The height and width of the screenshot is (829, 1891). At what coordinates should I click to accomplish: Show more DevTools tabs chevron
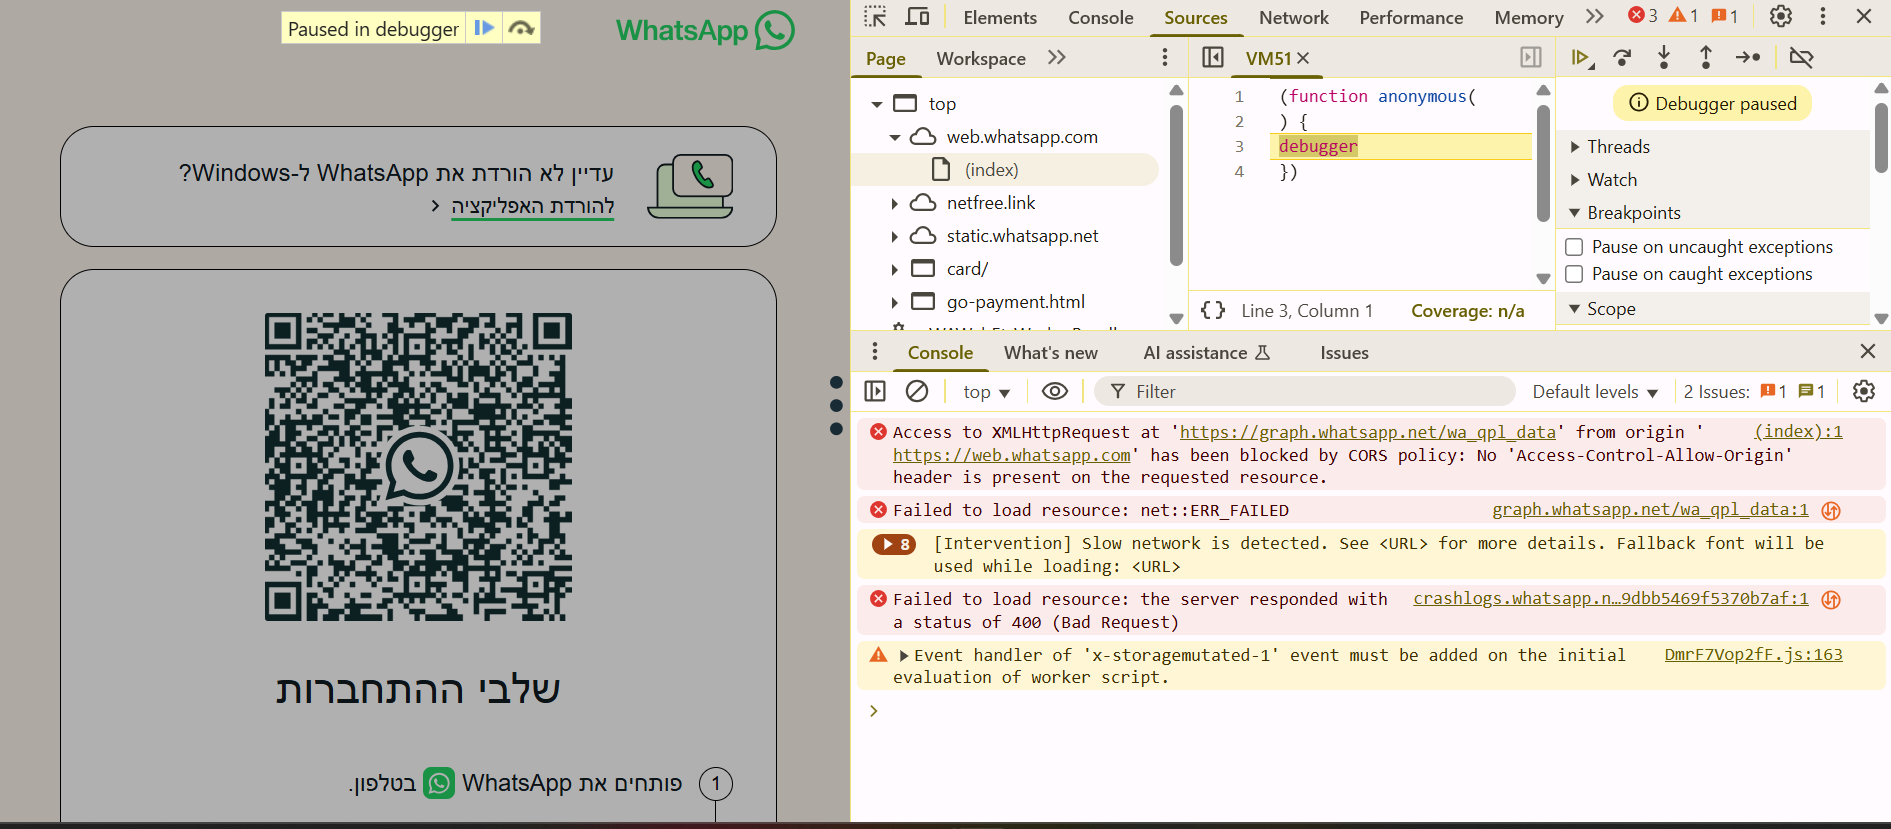click(x=1595, y=16)
